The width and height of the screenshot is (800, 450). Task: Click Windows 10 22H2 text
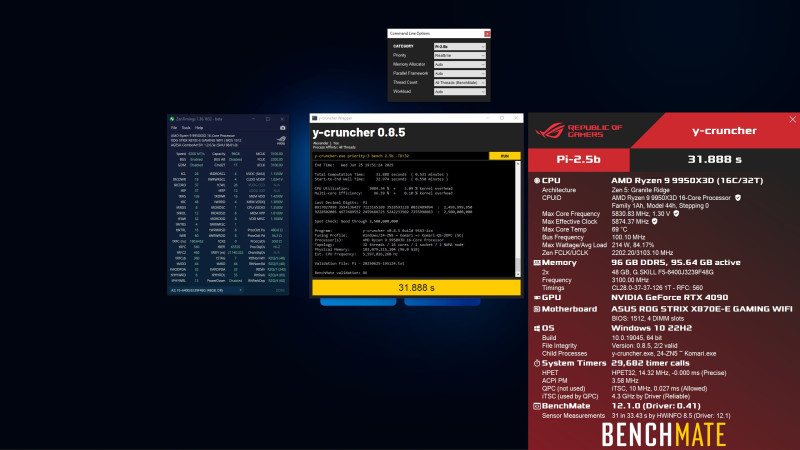652,328
